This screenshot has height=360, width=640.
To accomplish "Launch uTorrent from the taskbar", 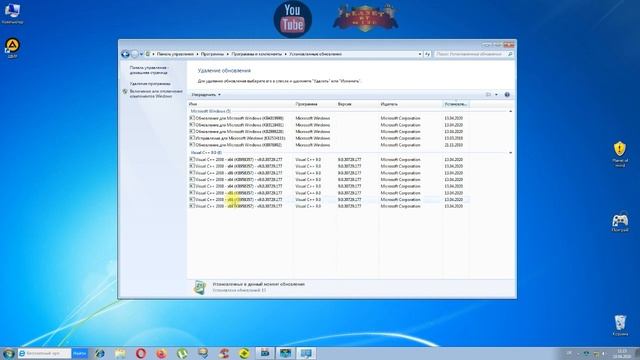I will pos(182,353).
